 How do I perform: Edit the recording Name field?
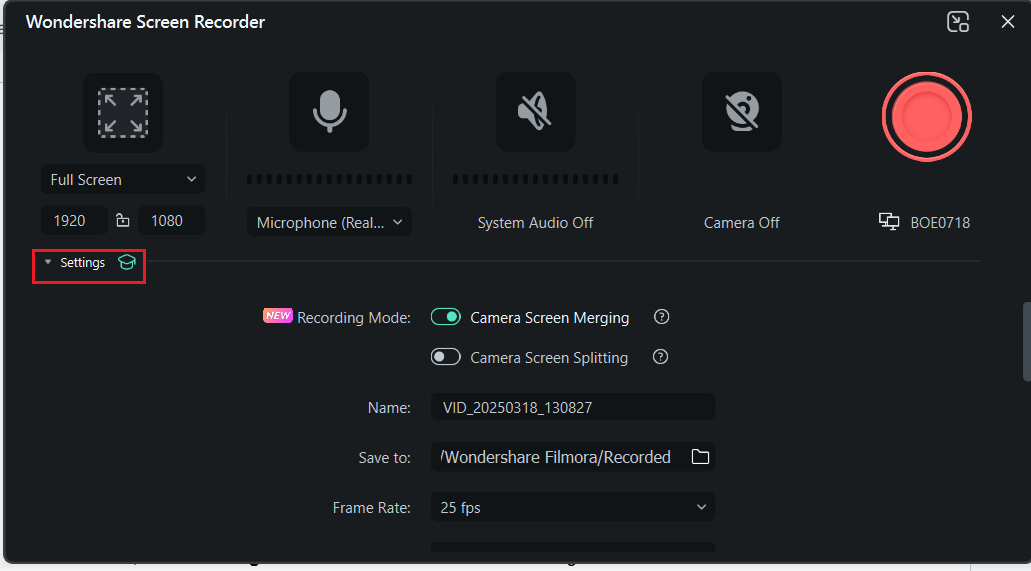(x=573, y=407)
